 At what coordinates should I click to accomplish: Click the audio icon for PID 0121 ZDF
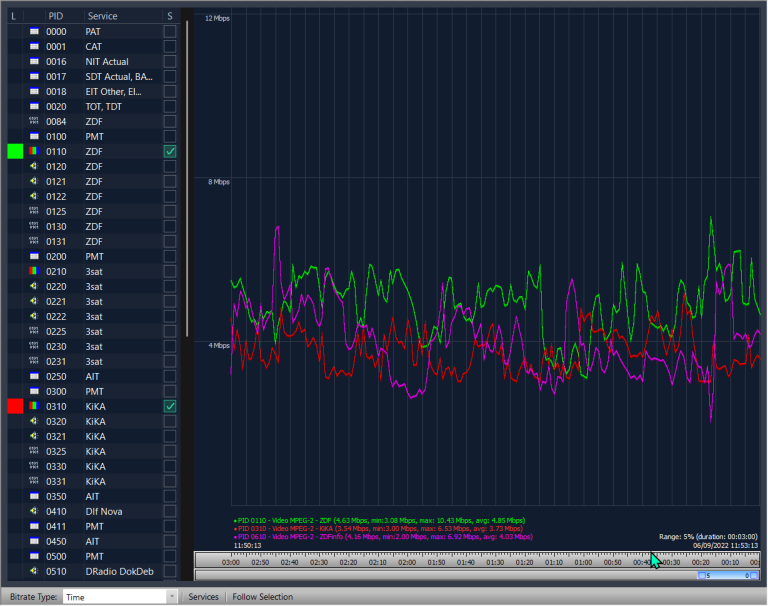pos(34,181)
